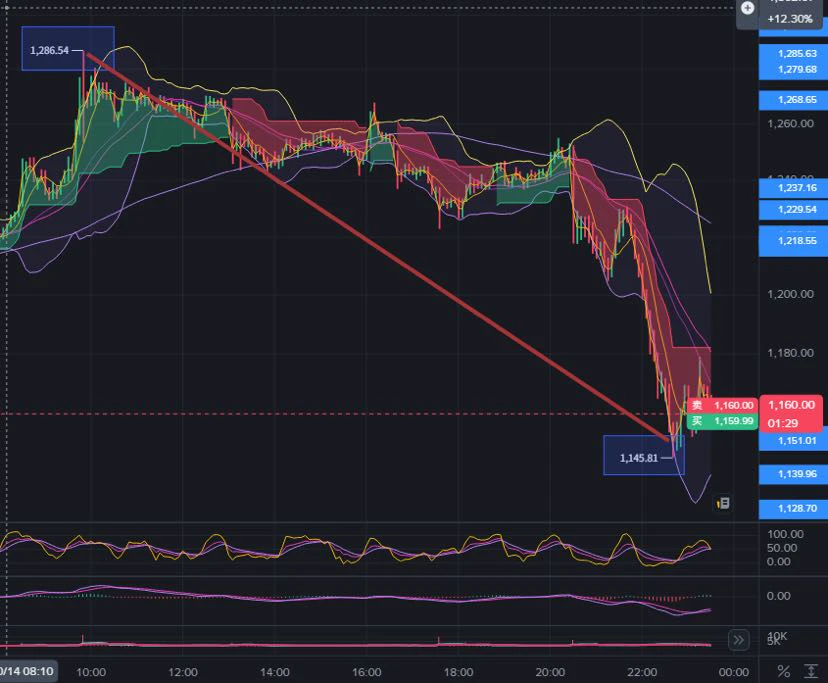Screen dimensions: 828x683
Task: Click the 20:00 time axis label
Action: click(x=550, y=672)
